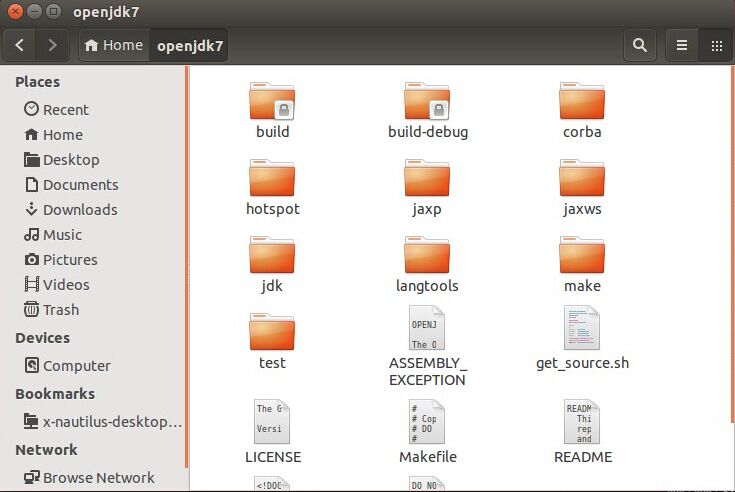
Task: Select the langtools folder
Action: click(x=427, y=257)
